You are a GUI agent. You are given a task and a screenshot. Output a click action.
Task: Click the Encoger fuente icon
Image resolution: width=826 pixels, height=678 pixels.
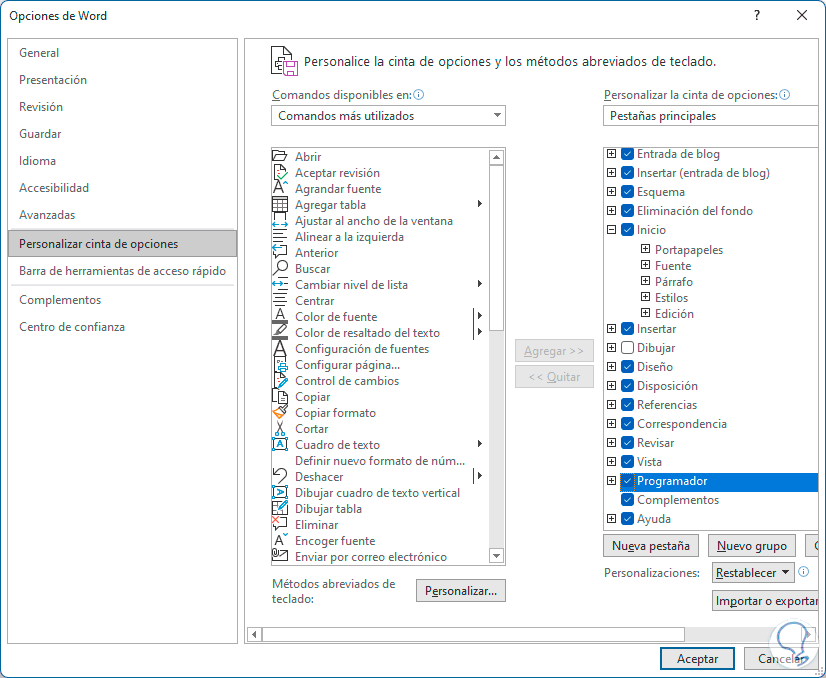[x=280, y=541]
